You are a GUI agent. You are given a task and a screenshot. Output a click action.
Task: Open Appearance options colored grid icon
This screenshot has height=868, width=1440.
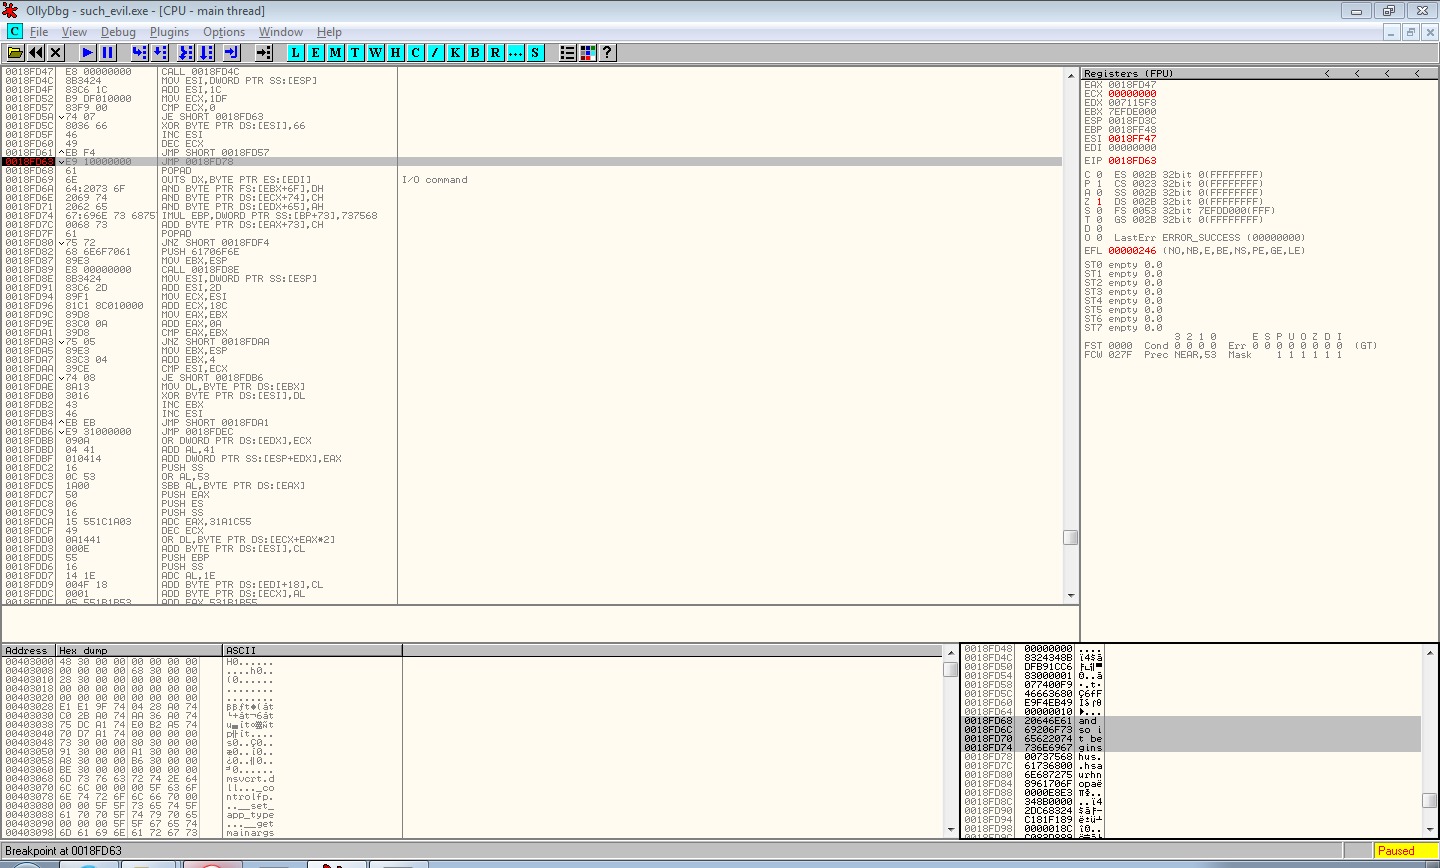click(588, 52)
